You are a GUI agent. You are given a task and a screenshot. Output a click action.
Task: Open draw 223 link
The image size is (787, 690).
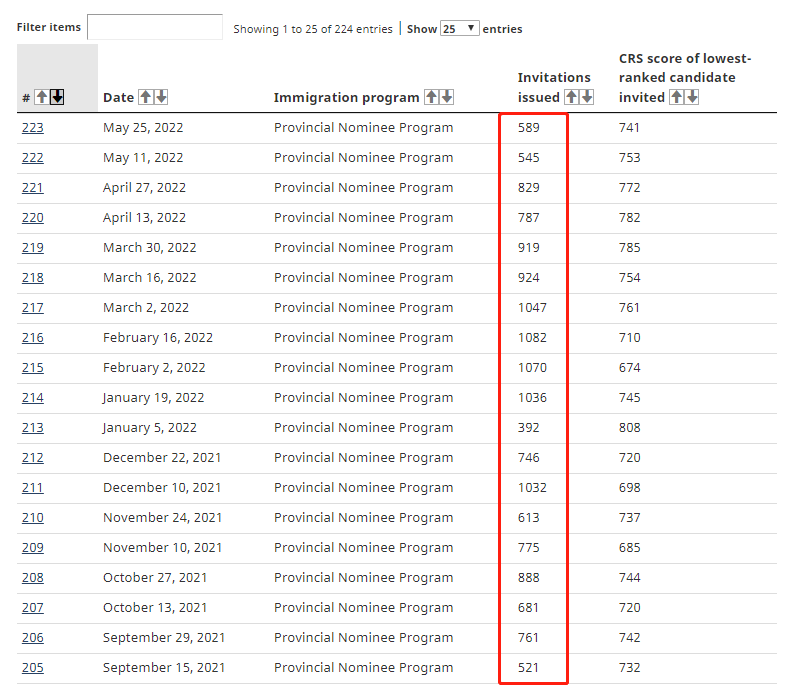coord(33,128)
